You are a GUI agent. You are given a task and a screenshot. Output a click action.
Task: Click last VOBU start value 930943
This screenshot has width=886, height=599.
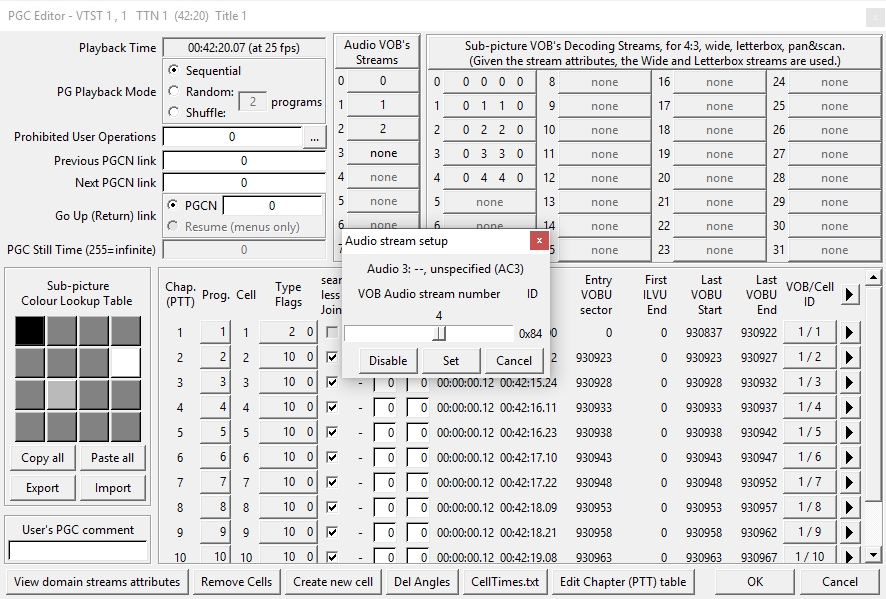pyautogui.click(x=704, y=457)
